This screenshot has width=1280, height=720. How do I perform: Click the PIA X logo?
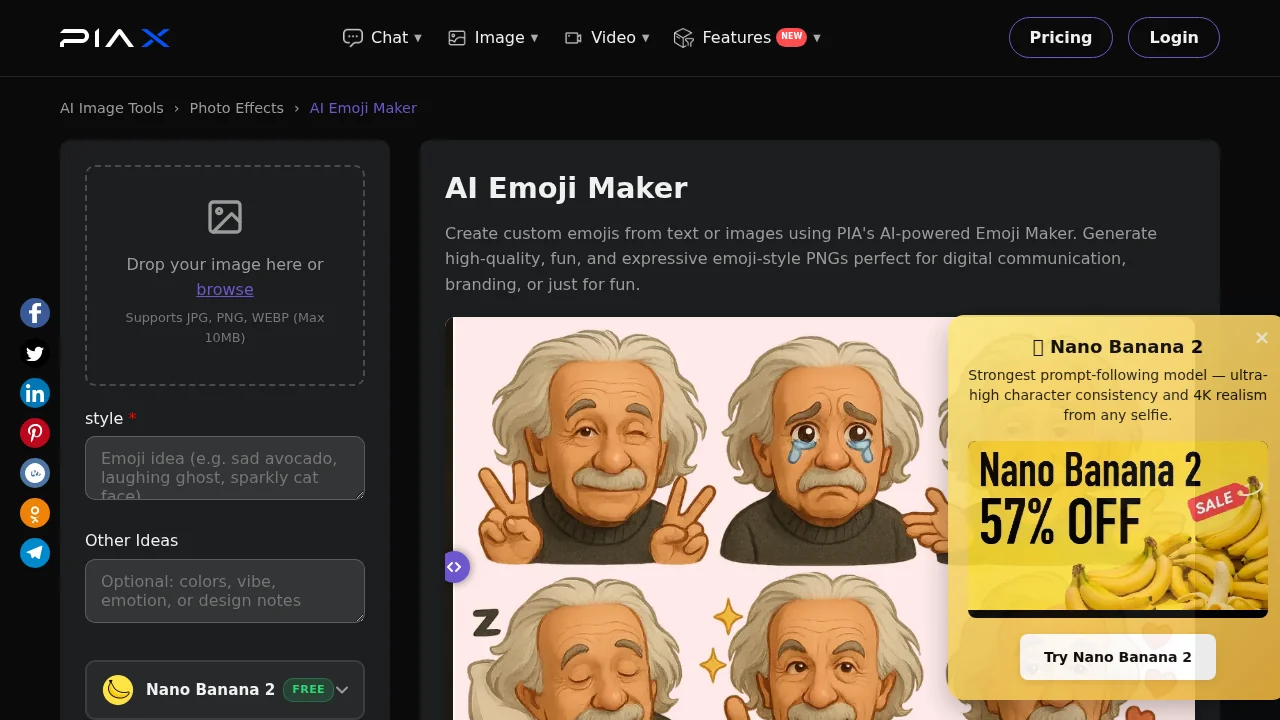tap(114, 37)
